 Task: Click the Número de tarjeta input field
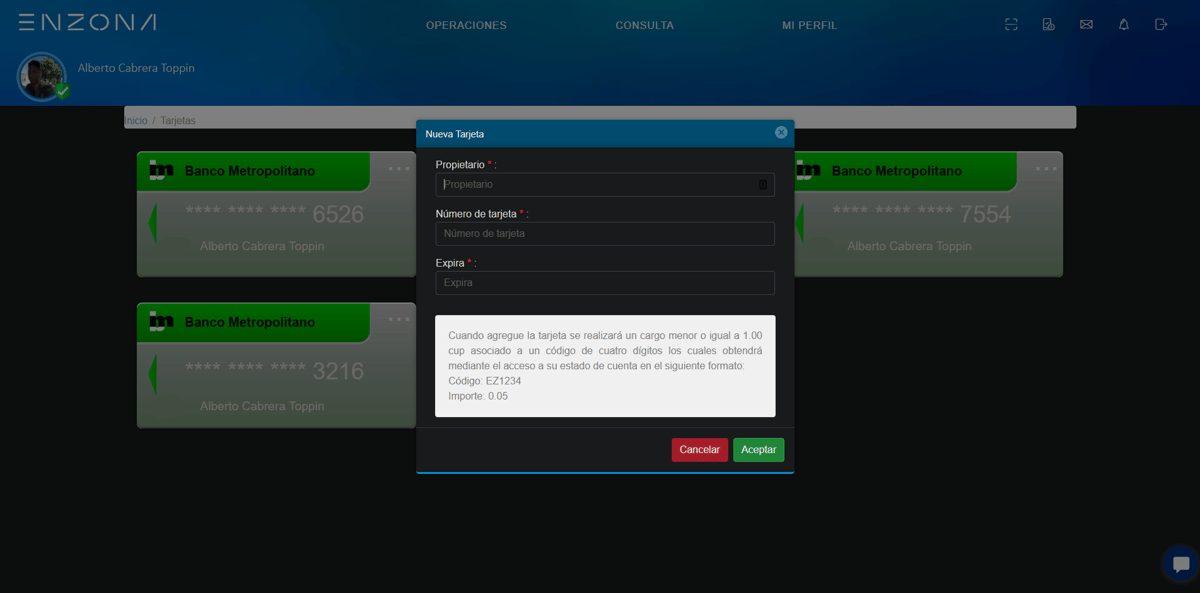click(605, 233)
